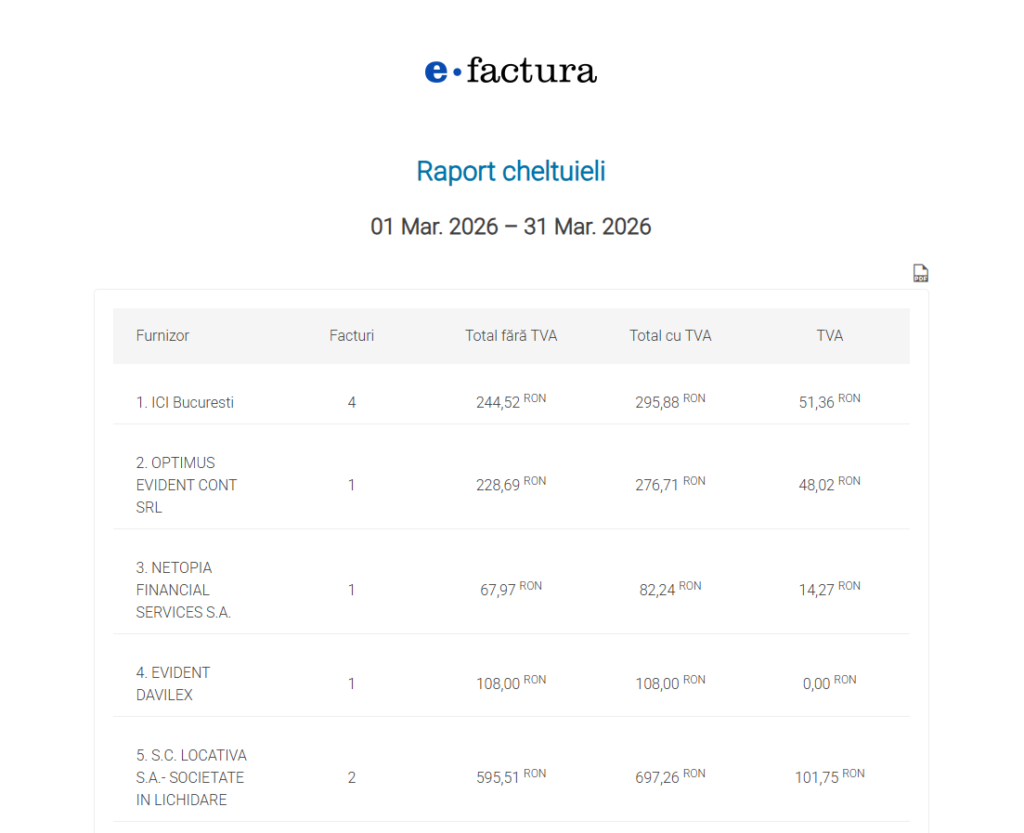Screen dimensions: 1024x833
Task: Select the ICI Bucuresti supplier row
Action: [185, 403]
